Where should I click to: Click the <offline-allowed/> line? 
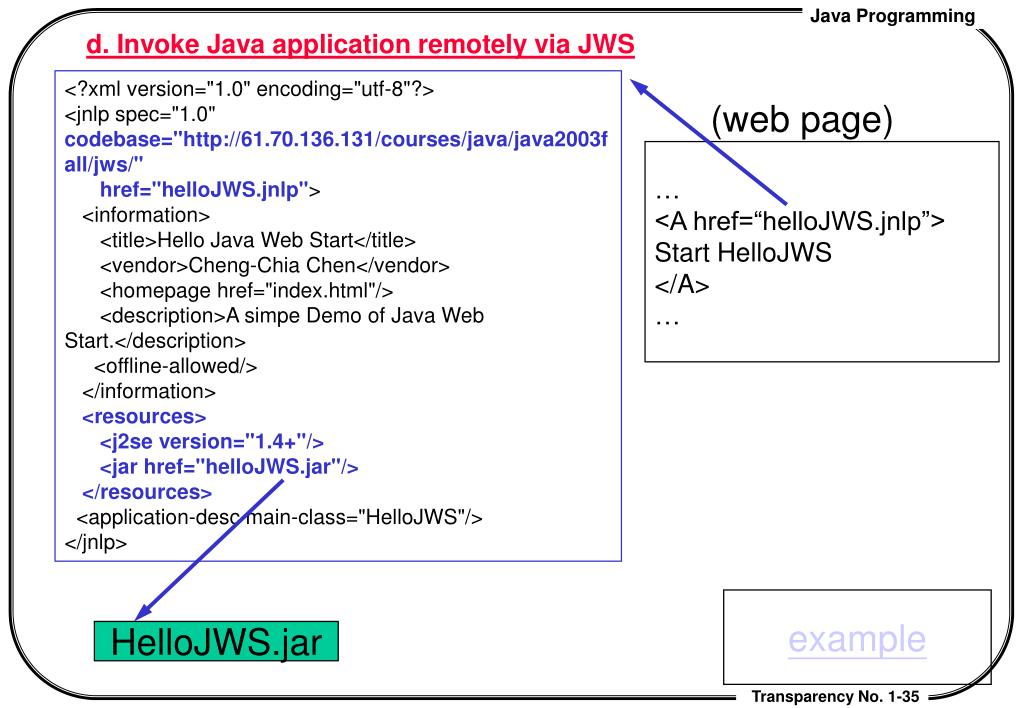click(x=176, y=366)
